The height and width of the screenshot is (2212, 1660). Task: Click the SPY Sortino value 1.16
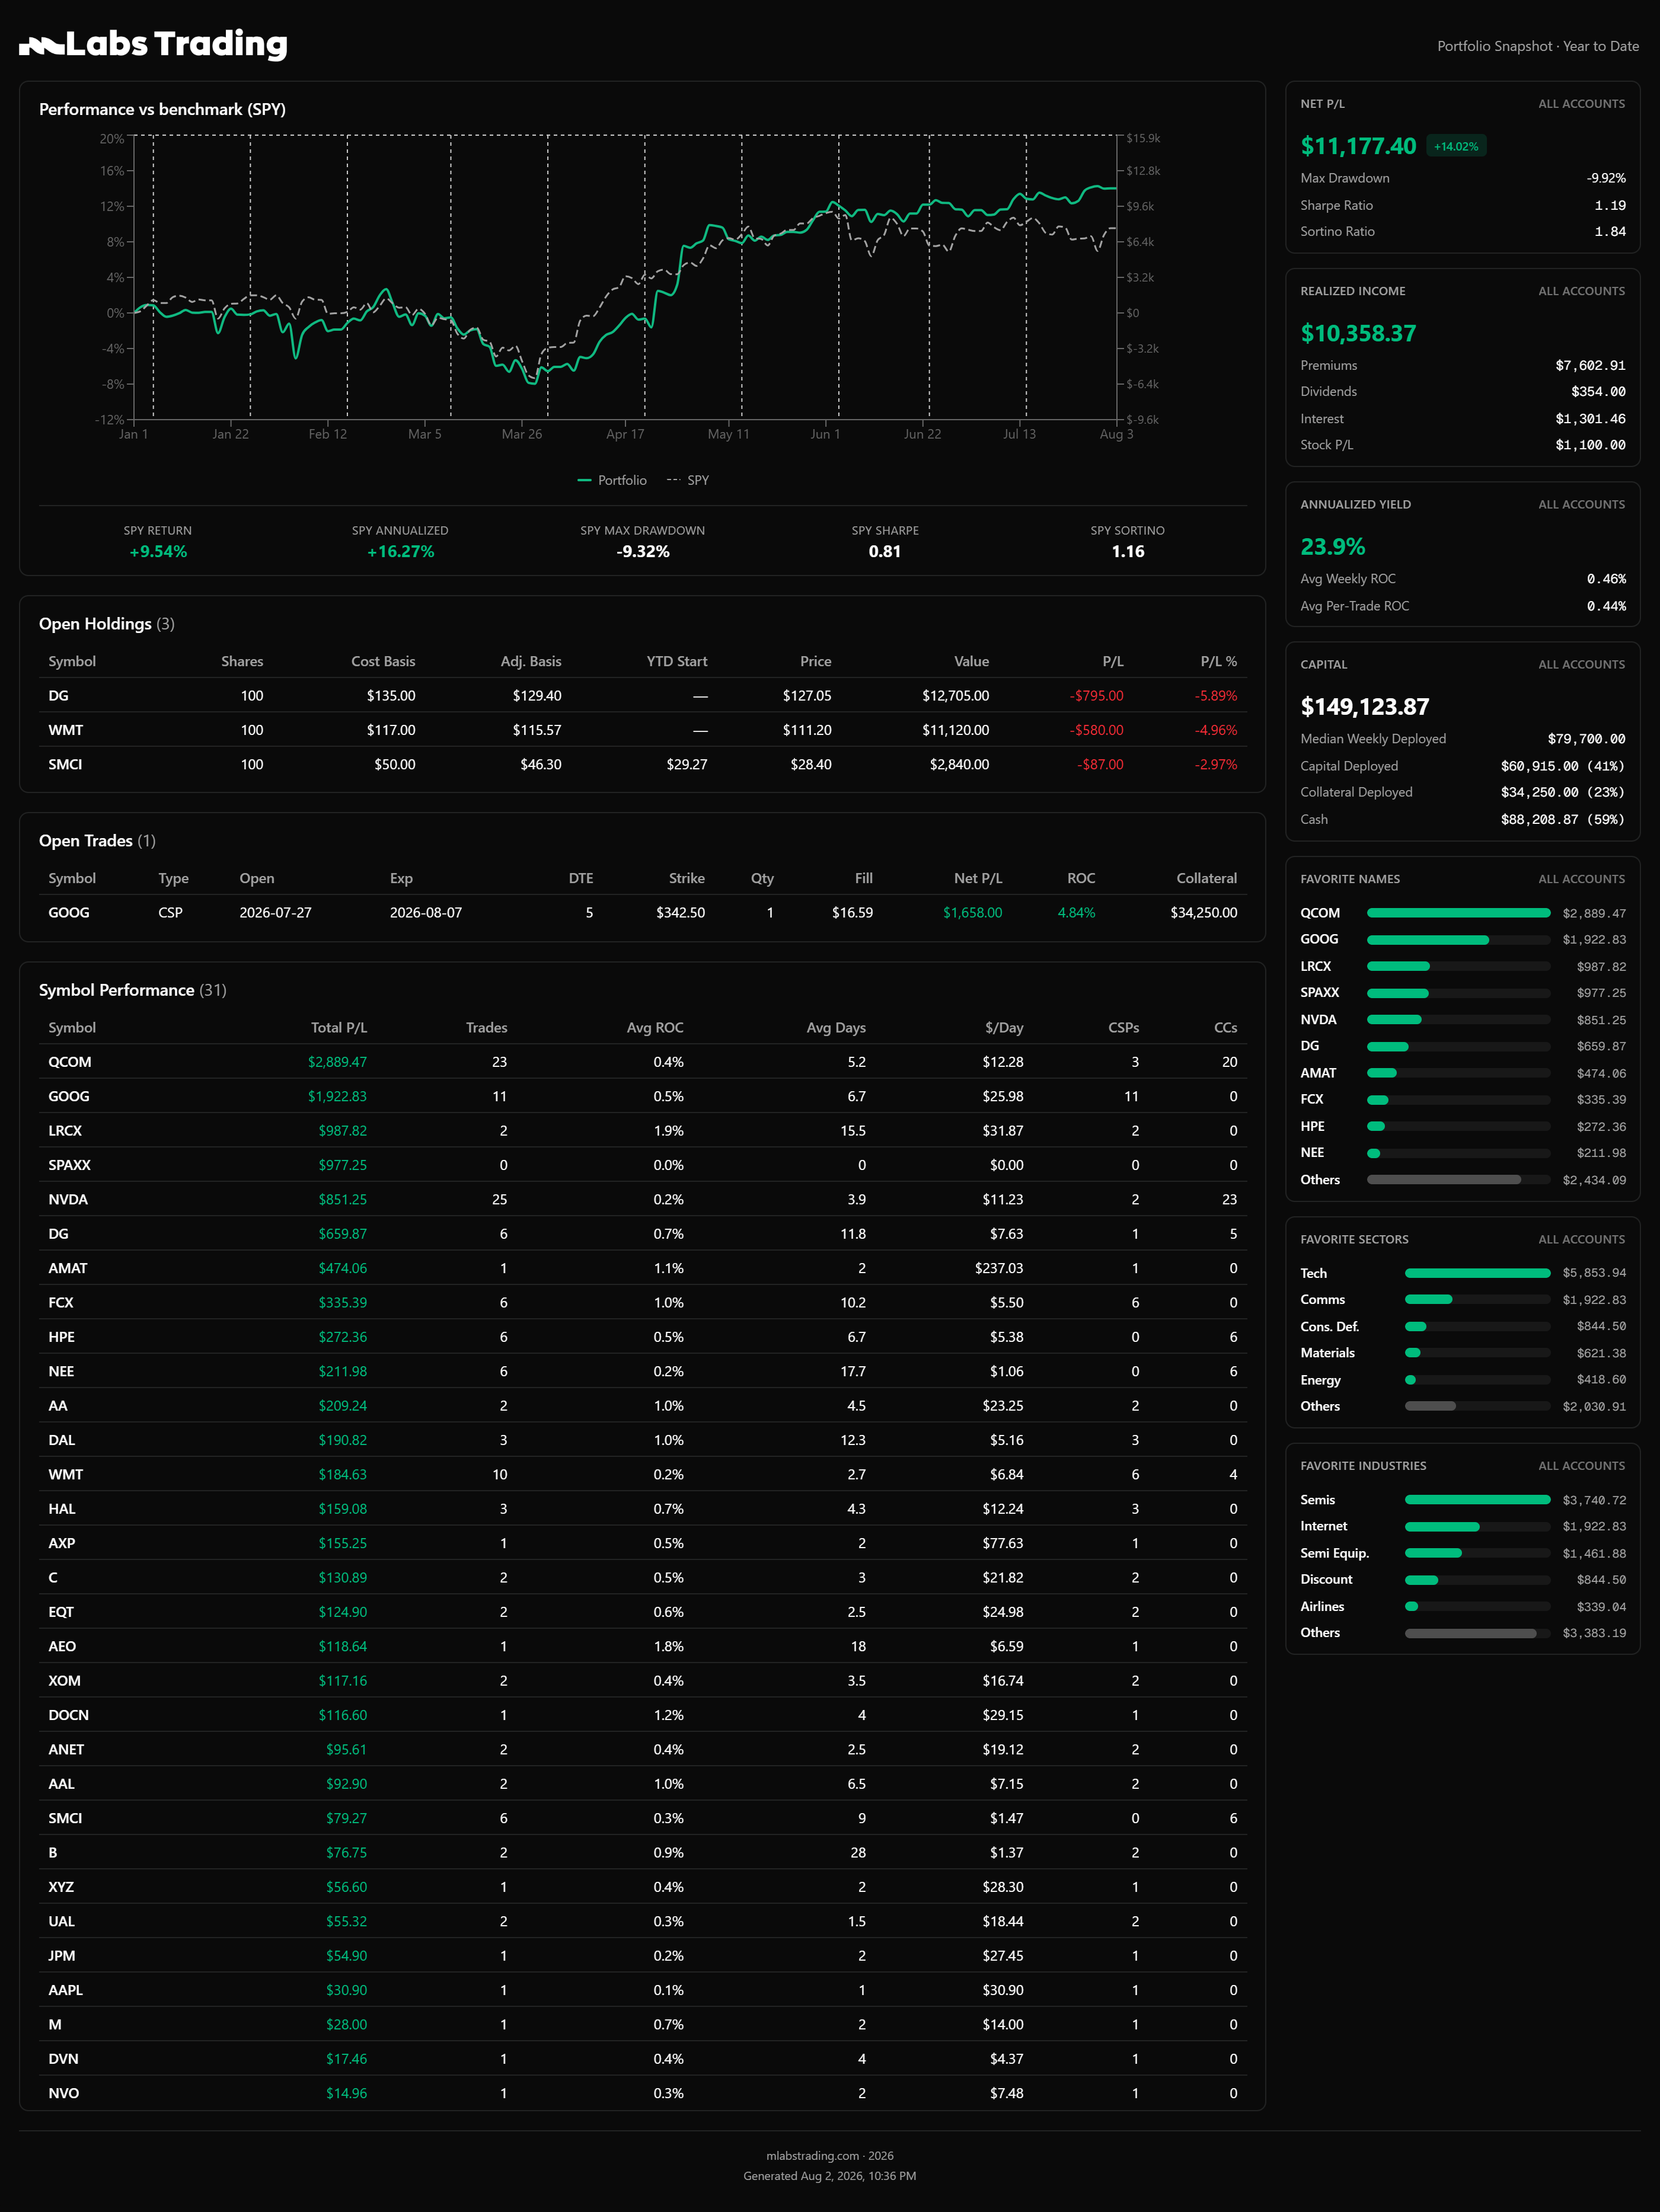coord(1128,551)
